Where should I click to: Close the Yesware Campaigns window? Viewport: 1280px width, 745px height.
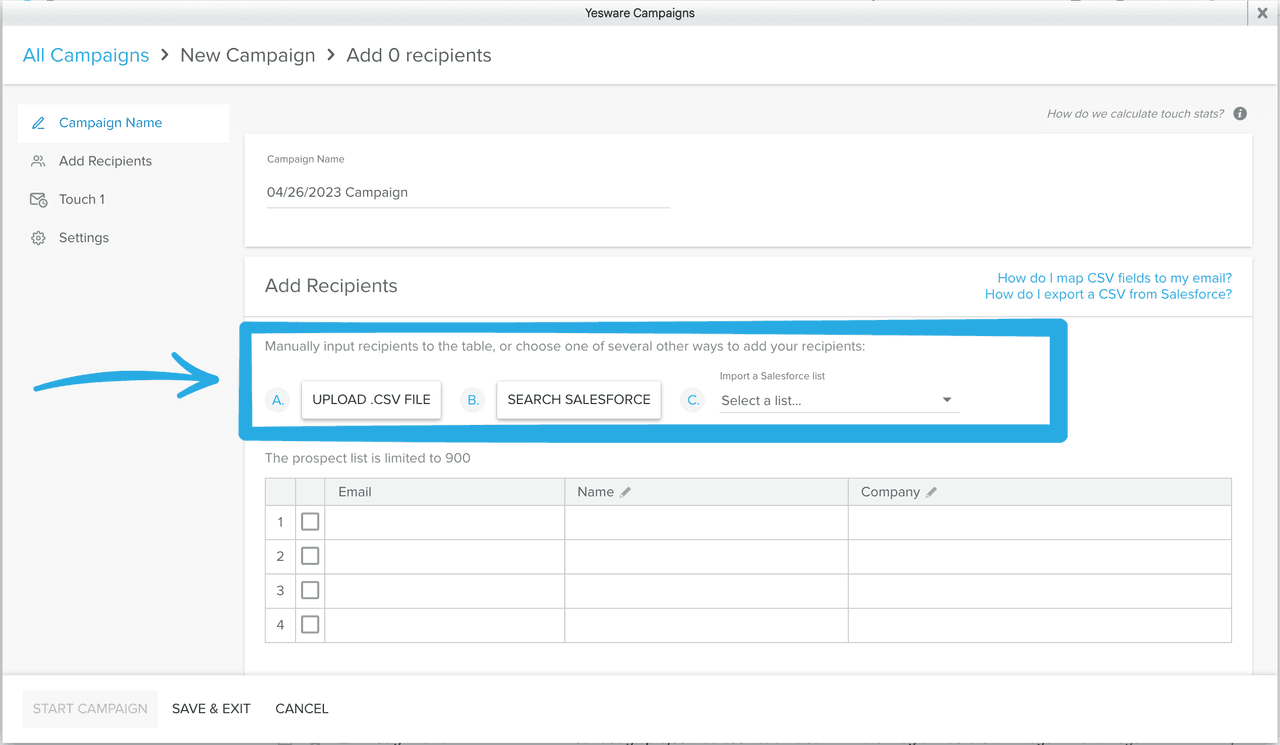pos(1262,13)
